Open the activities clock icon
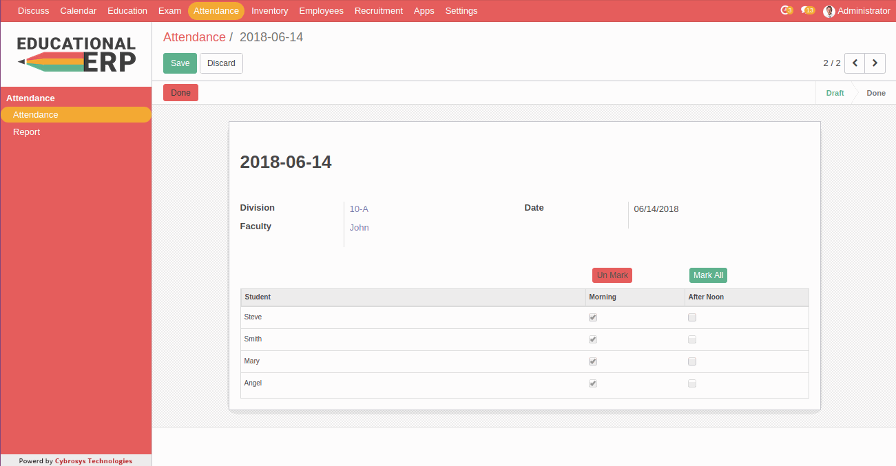This screenshot has width=896, height=466. pyautogui.click(x=787, y=11)
